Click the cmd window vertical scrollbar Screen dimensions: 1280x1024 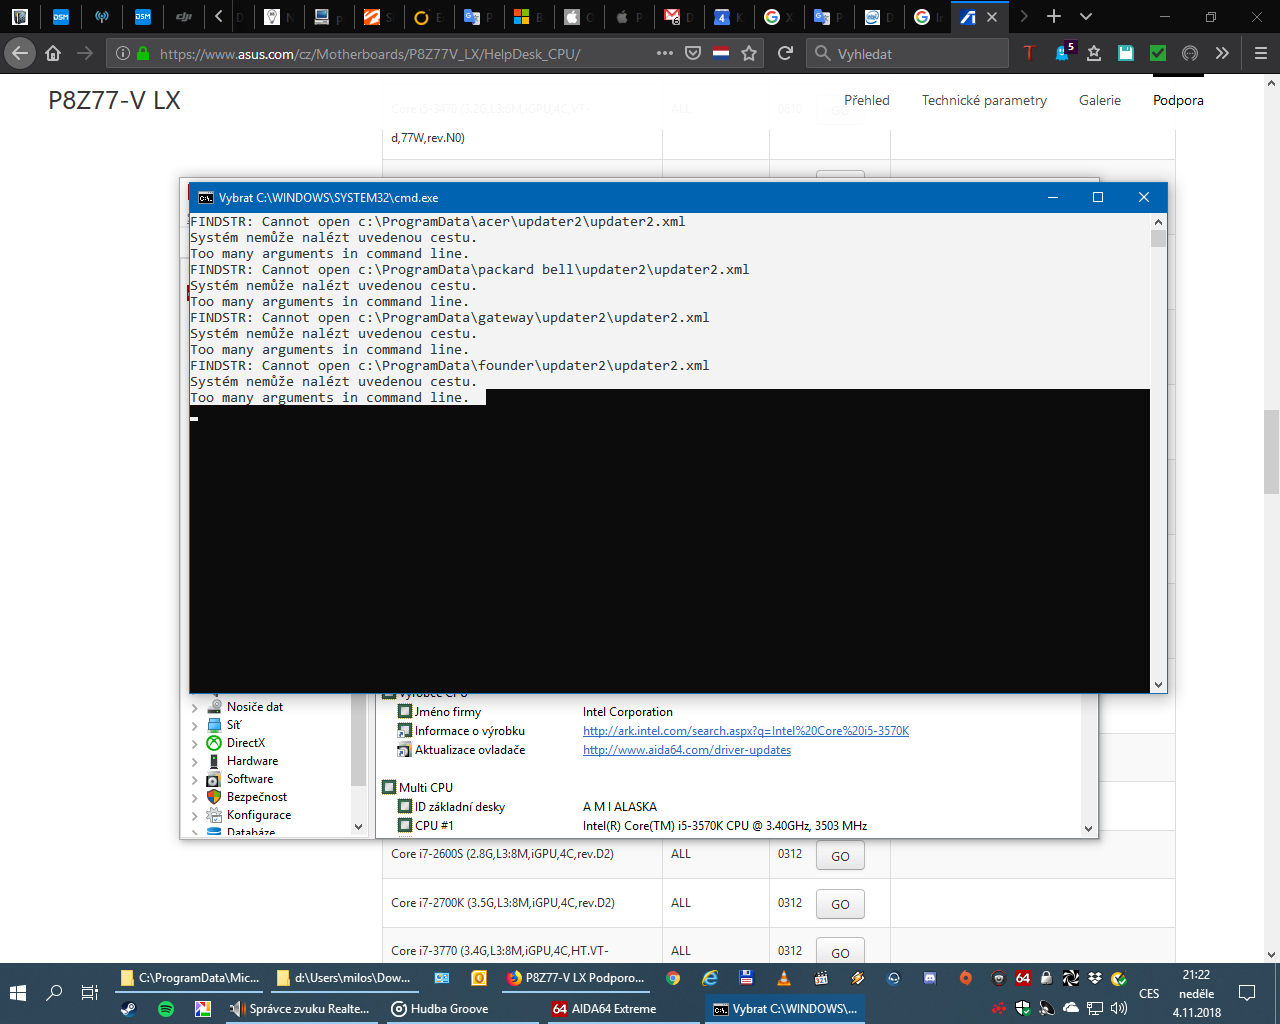pos(1158,450)
